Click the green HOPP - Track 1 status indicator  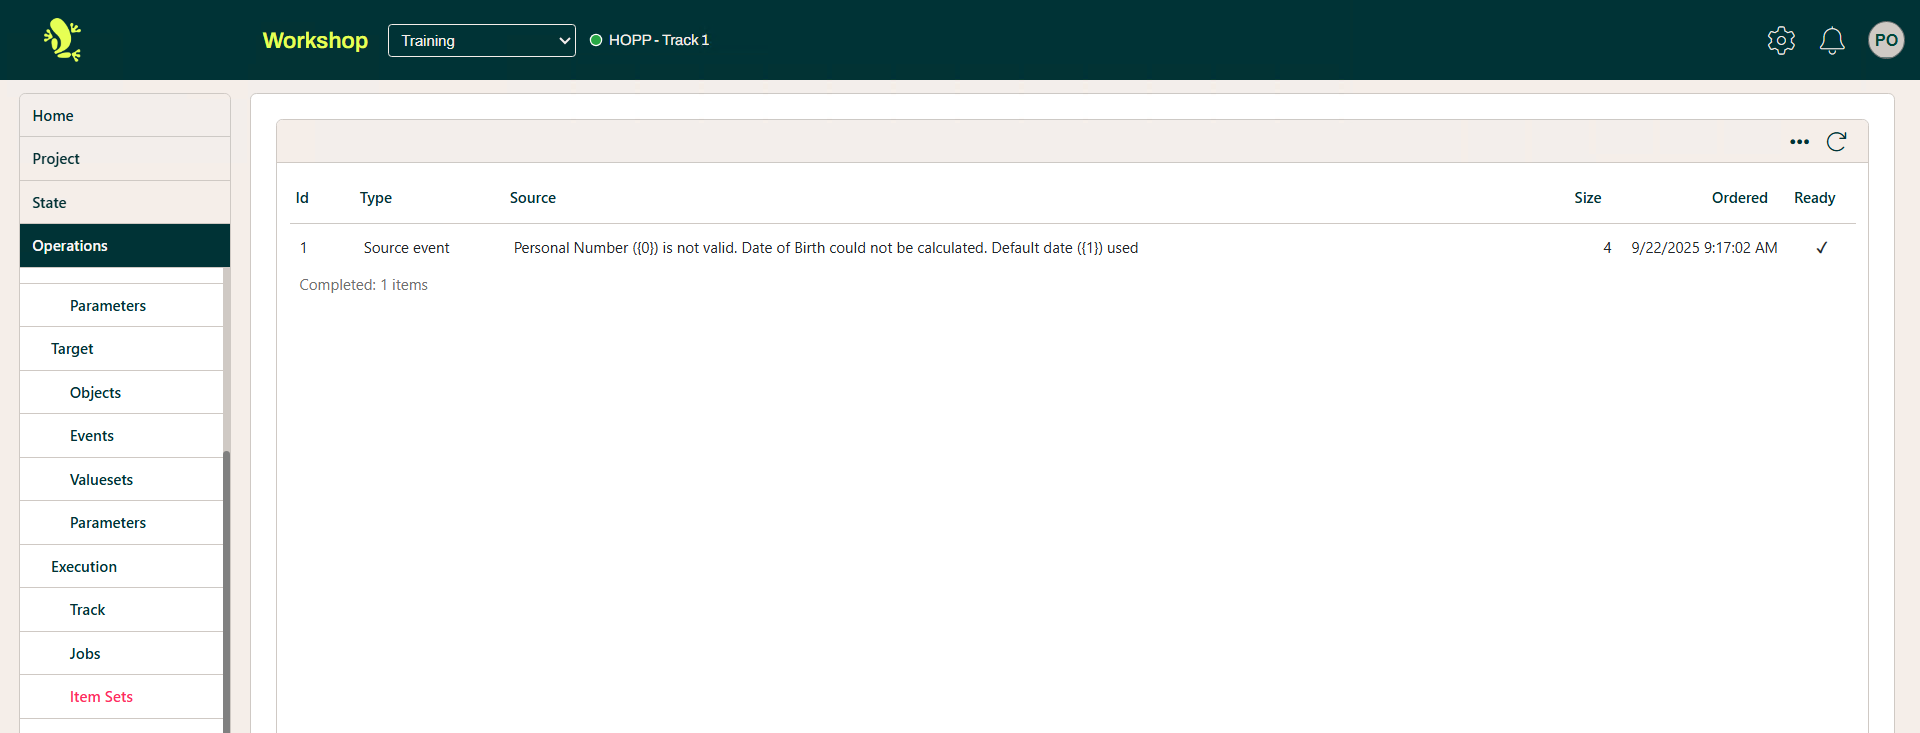tap(596, 40)
